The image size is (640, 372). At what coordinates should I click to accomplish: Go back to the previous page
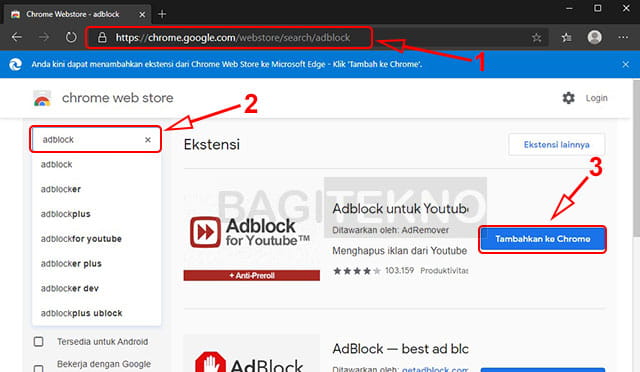click(x=17, y=37)
